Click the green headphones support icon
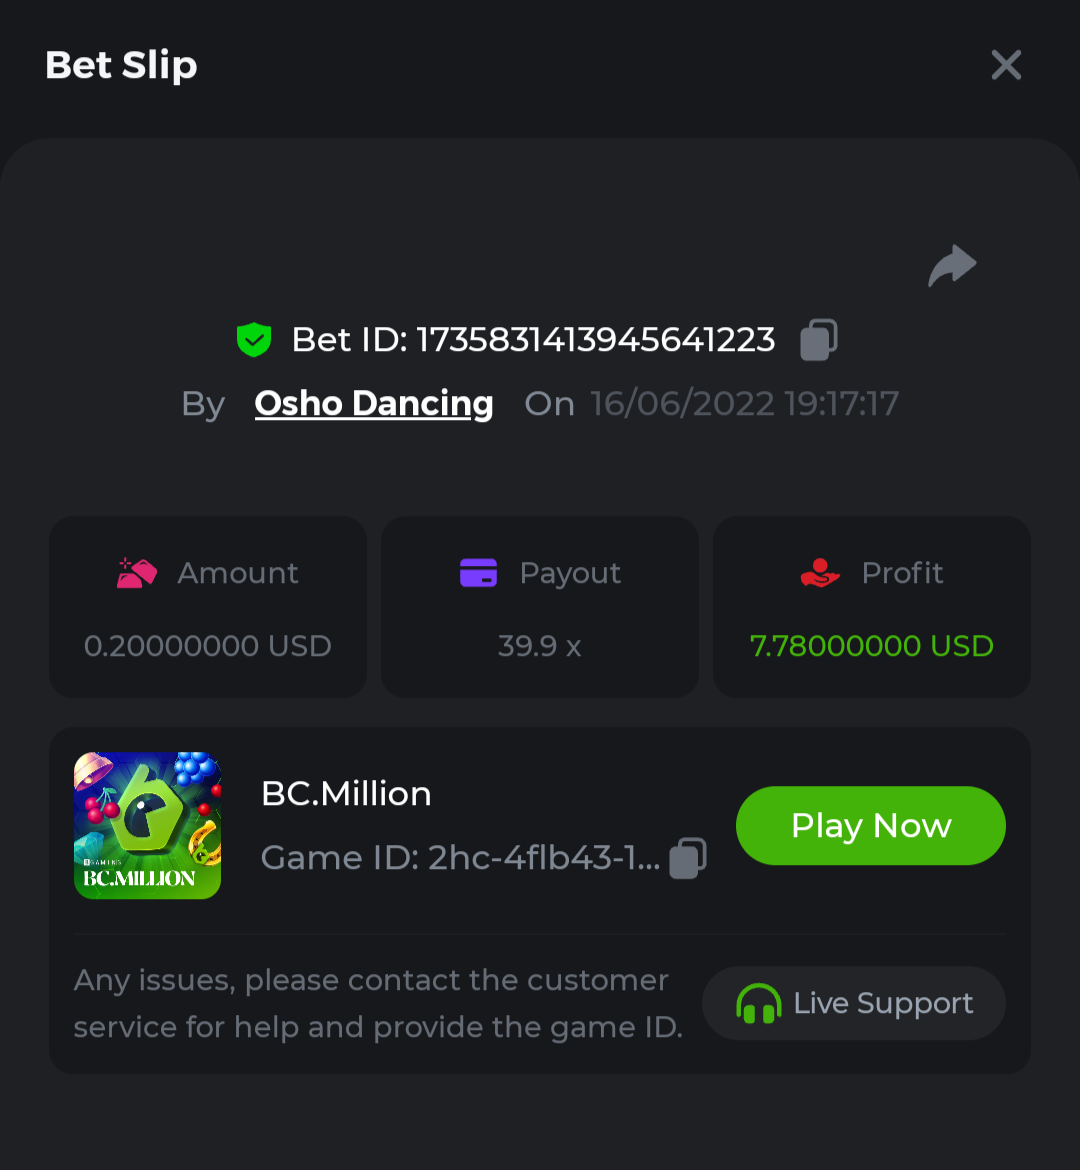Screen dimensions: 1080x1170 pyautogui.click(x=758, y=1003)
